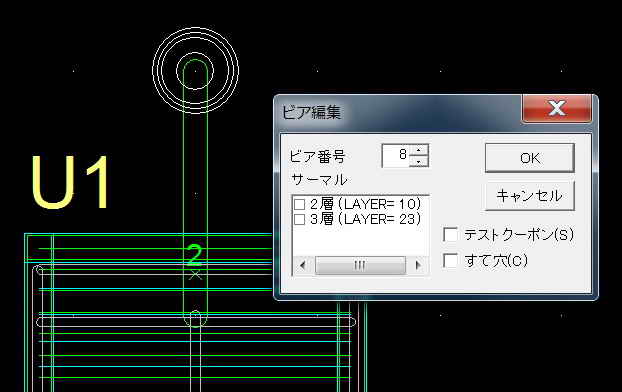Click the green pin number 2 label
The height and width of the screenshot is (392, 622).
tap(195, 255)
